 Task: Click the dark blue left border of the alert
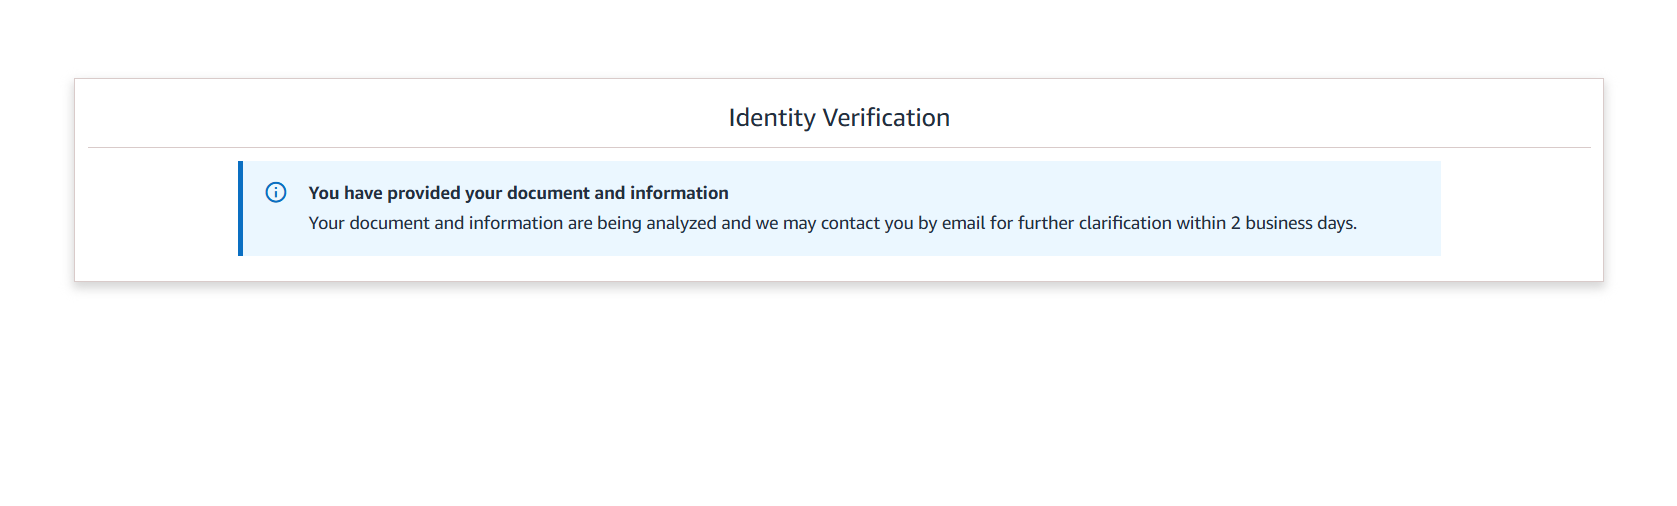tap(240, 208)
